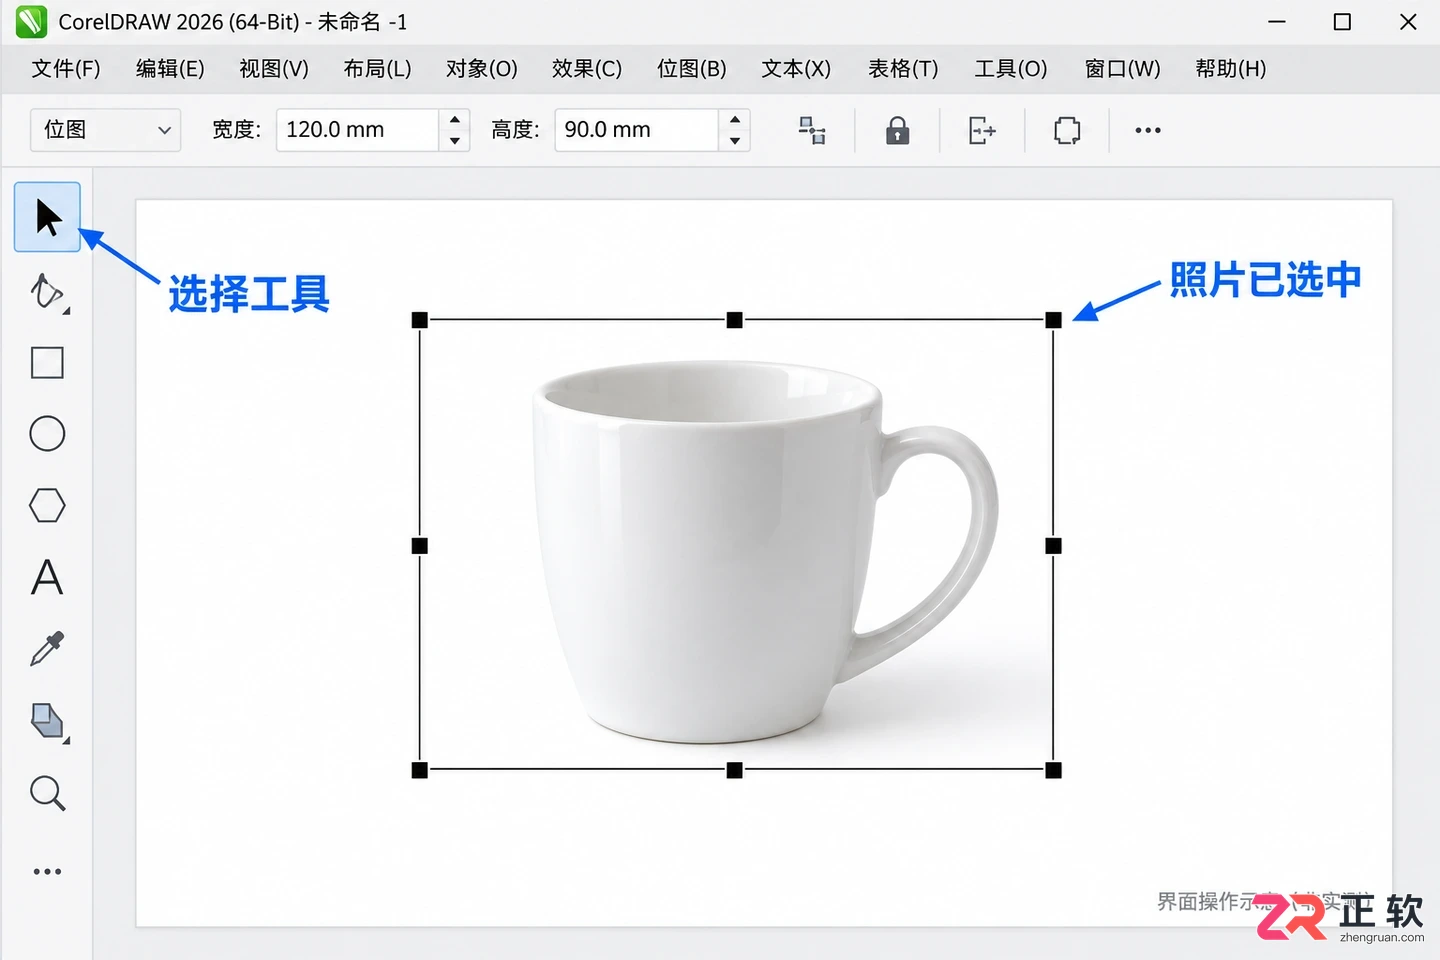Select the Eyedropper tool
This screenshot has width=1440, height=960.
coord(47,649)
